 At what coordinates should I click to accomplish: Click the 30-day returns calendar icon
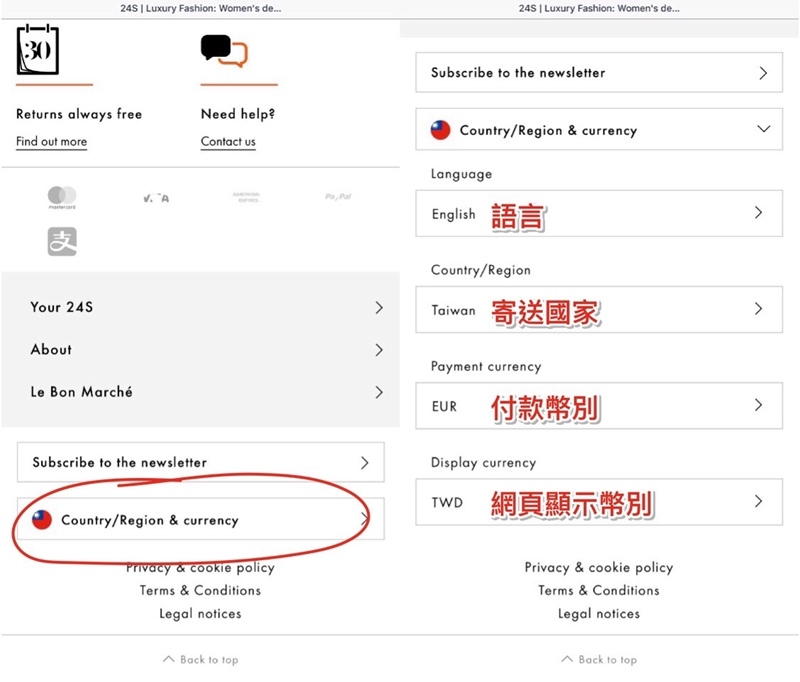pos(38,50)
